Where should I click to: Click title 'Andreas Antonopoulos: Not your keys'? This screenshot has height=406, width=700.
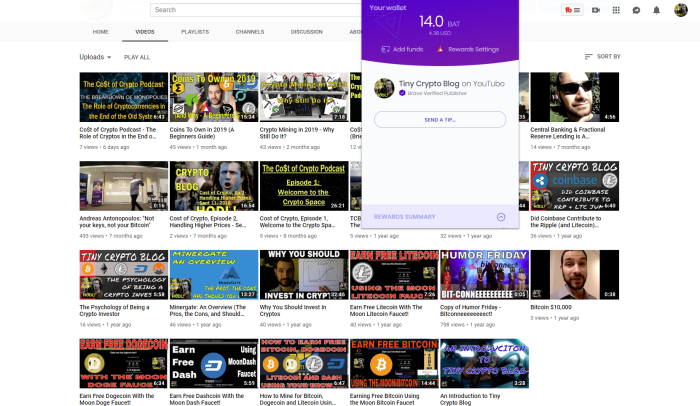pyautogui.click(x=117, y=222)
